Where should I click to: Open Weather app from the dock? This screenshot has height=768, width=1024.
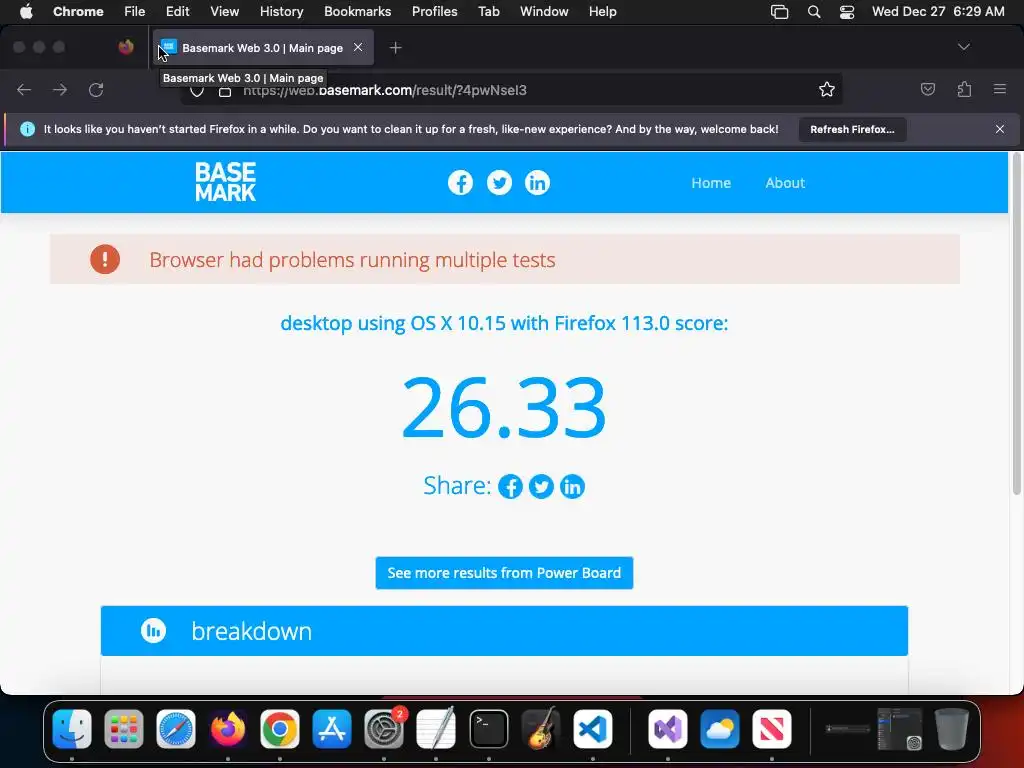720,729
